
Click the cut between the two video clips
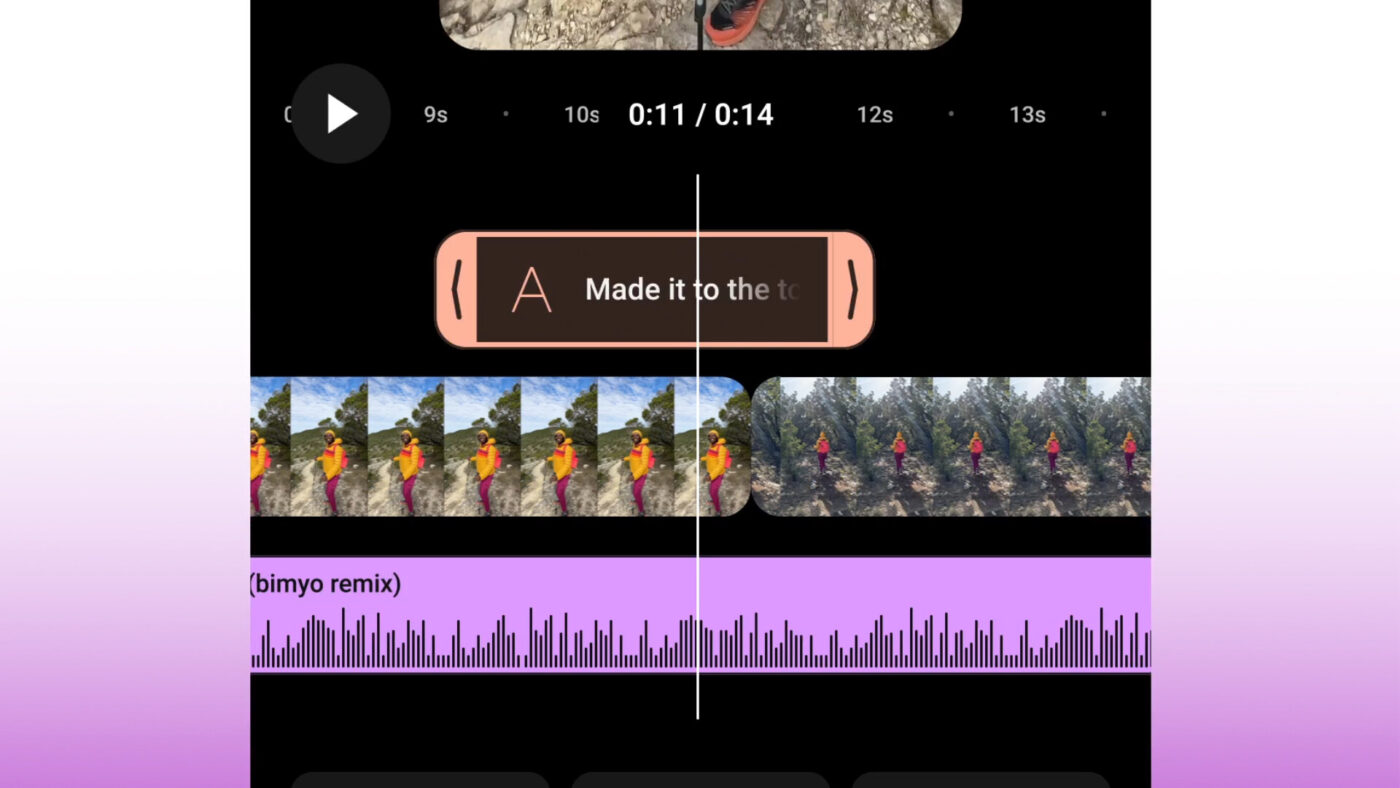(751, 446)
